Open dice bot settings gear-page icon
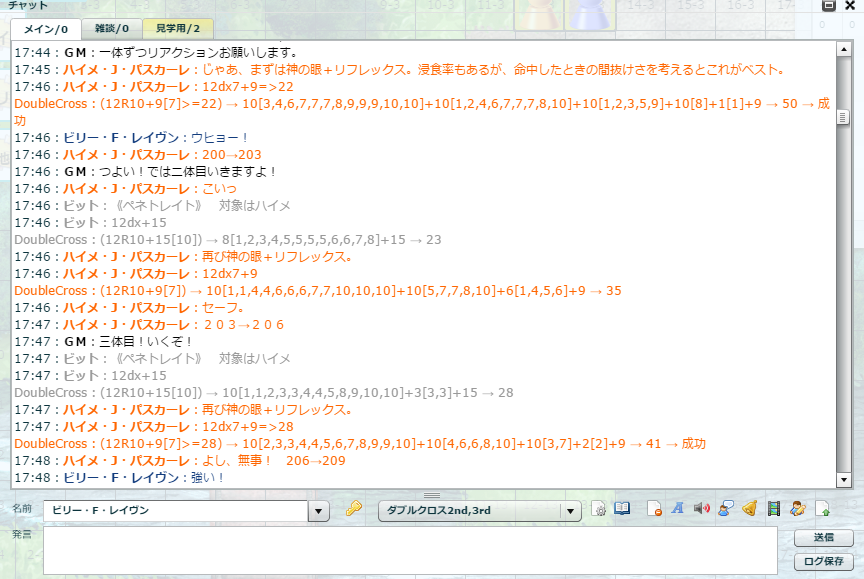The height and width of the screenshot is (579, 864). [600, 509]
